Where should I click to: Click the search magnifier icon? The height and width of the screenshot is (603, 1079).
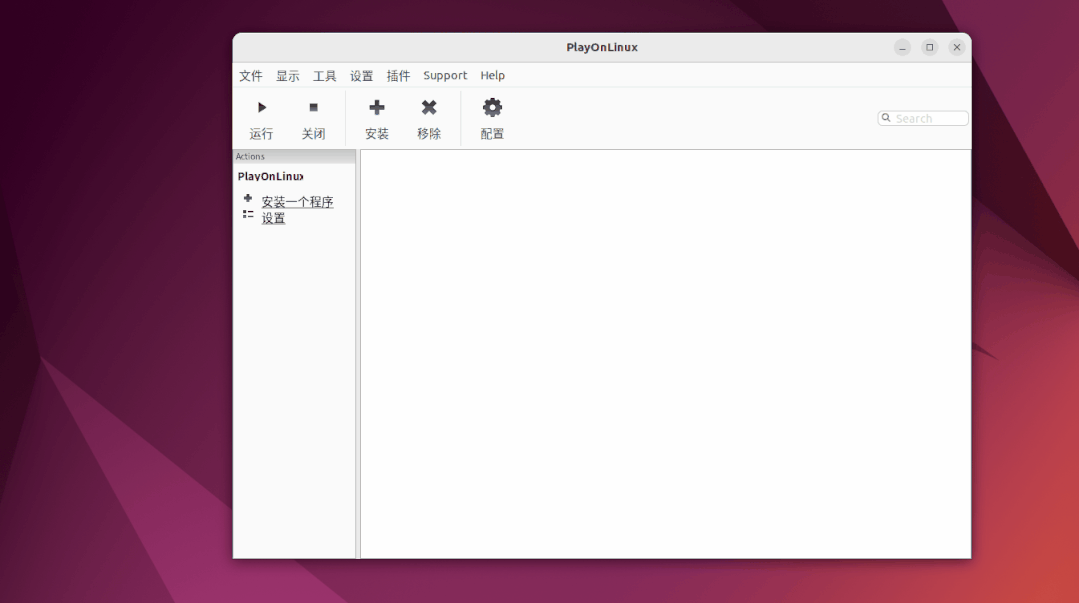coord(886,118)
